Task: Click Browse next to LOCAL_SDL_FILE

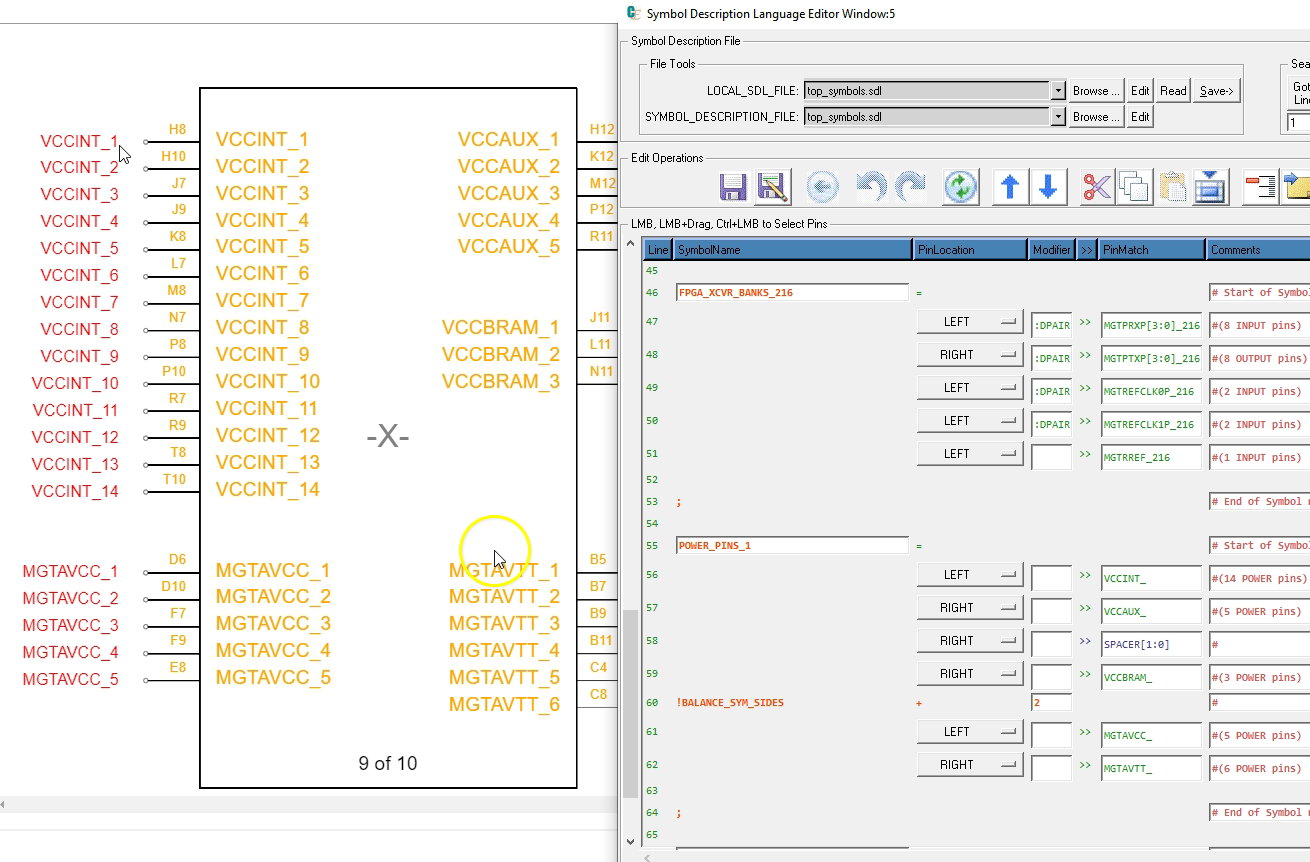Action: (1095, 90)
